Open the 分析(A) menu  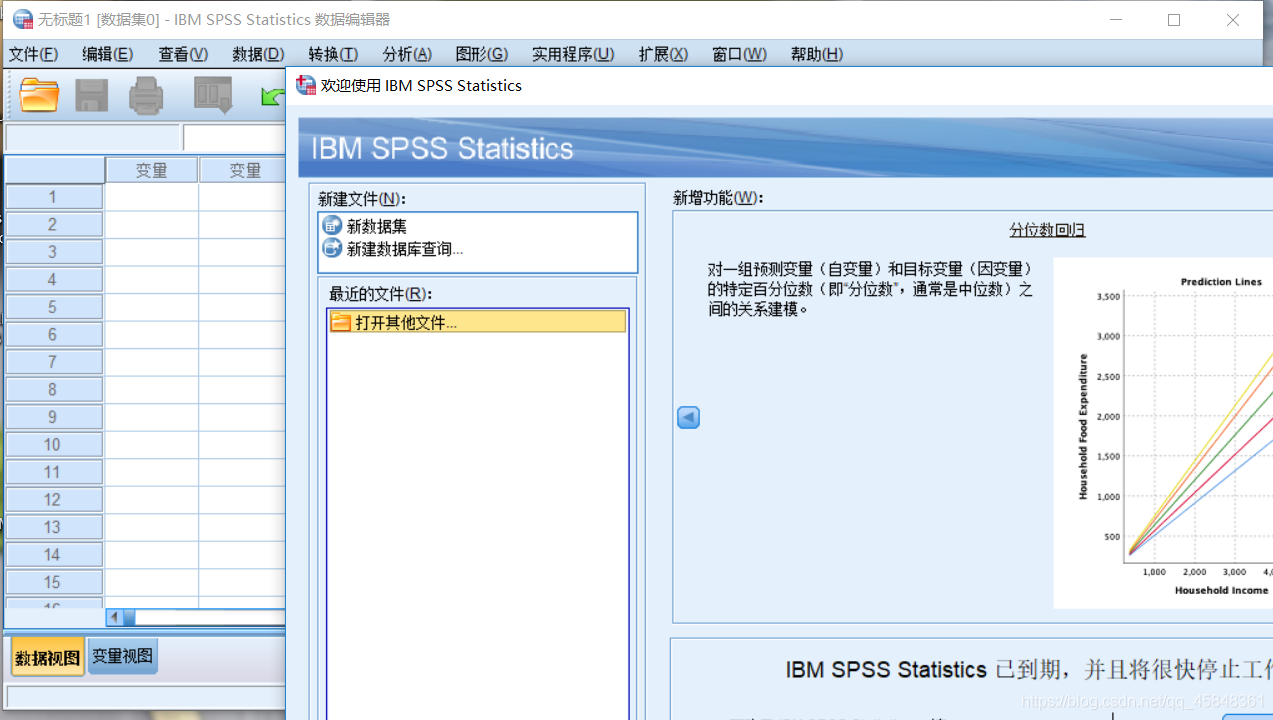click(x=407, y=54)
